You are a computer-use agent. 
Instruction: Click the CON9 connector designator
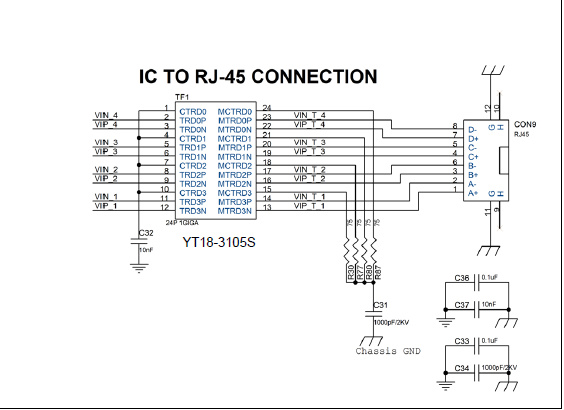[525, 124]
